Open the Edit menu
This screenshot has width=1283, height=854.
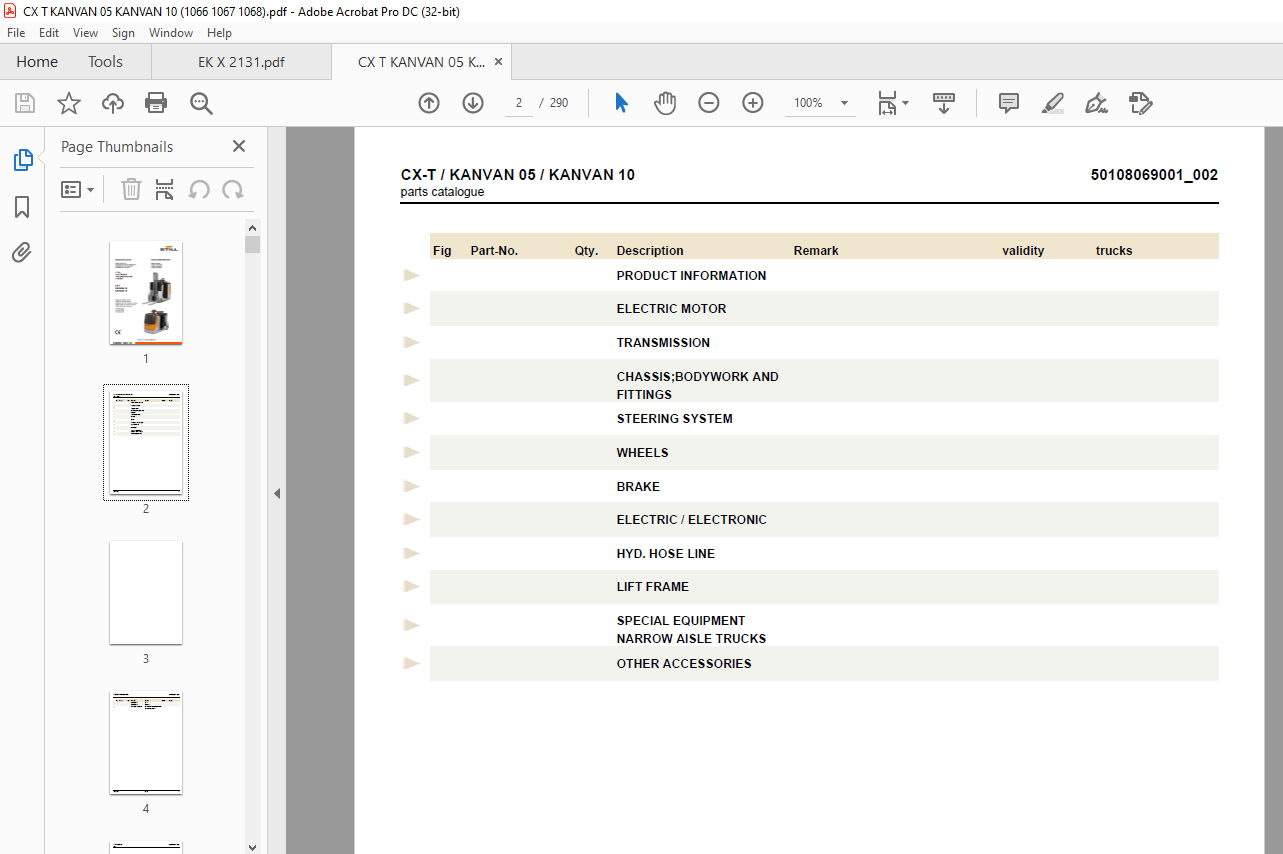[x=49, y=33]
